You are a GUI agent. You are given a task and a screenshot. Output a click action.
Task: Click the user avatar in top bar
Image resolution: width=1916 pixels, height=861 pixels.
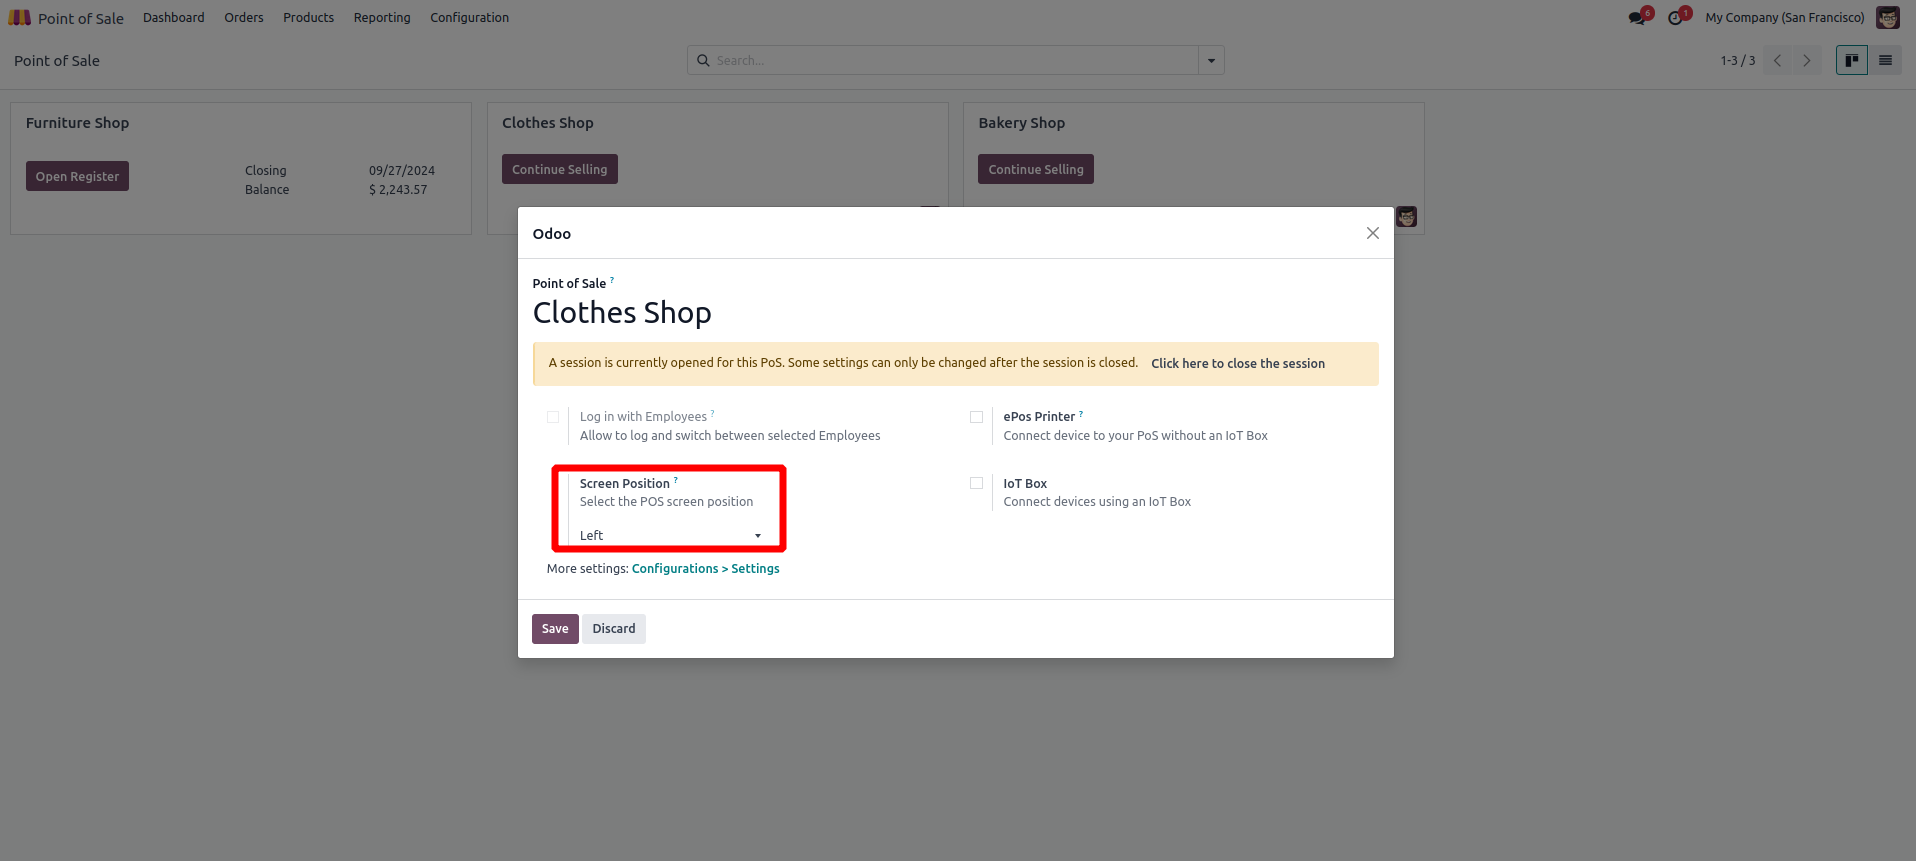coord(1888,18)
